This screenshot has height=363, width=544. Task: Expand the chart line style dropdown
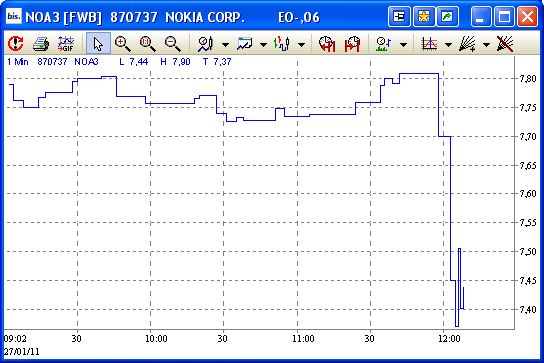click(264, 44)
